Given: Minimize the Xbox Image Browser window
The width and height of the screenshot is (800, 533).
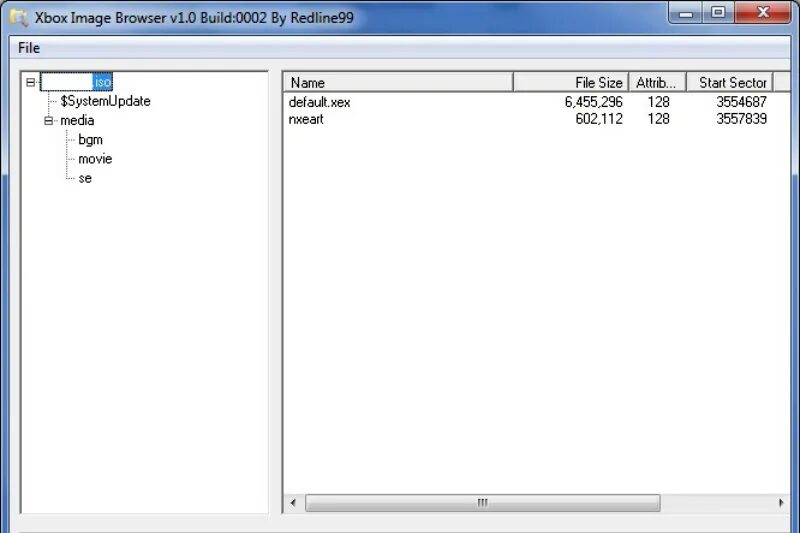Looking at the screenshot, I should pos(686,13).
